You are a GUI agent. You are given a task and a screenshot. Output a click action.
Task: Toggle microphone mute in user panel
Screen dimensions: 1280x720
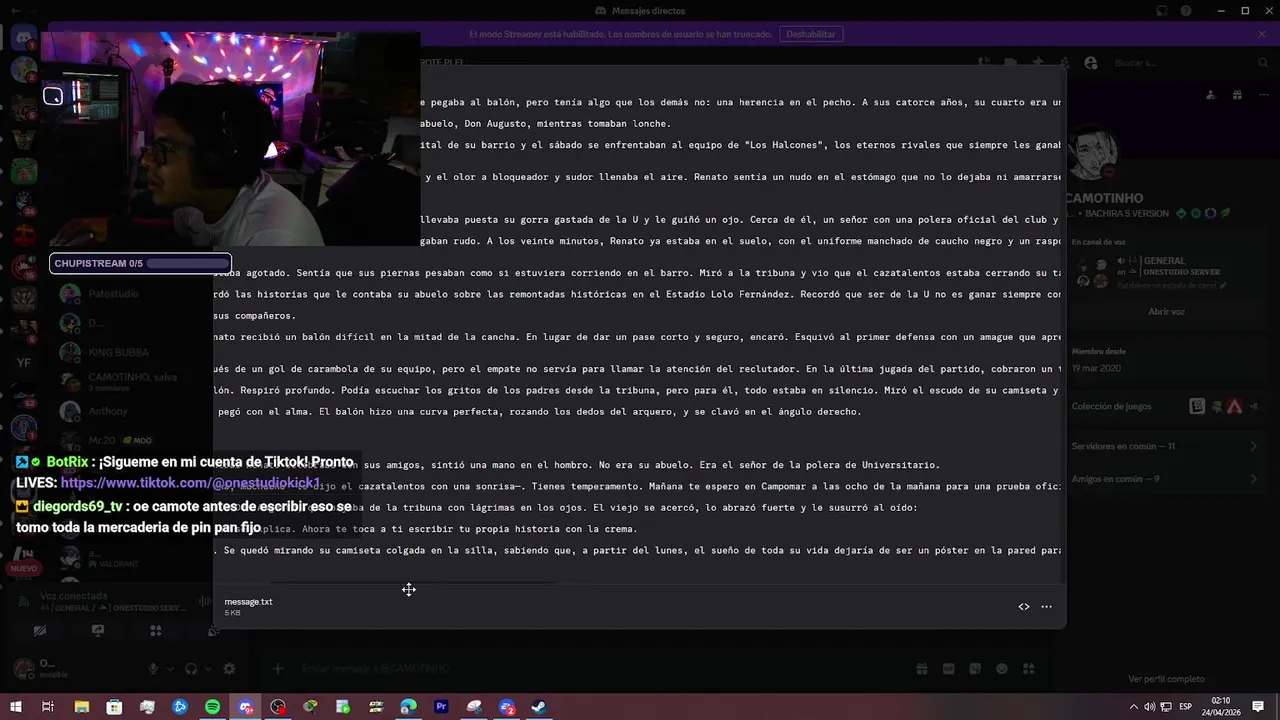click(154, 669)
